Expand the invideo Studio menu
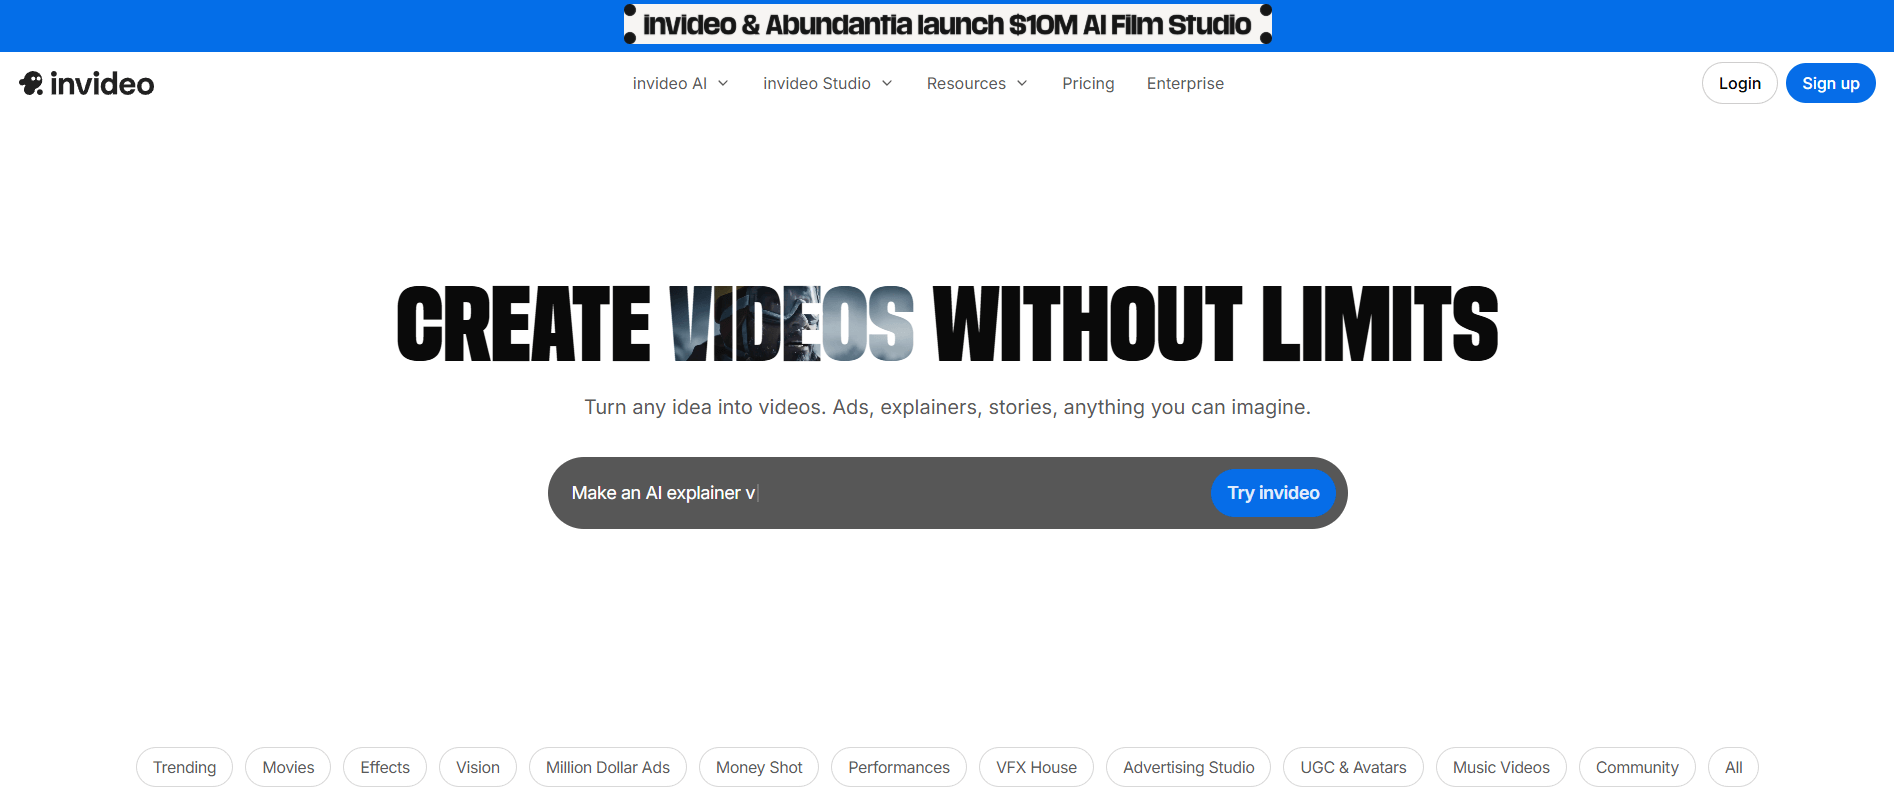 point(827,83)
